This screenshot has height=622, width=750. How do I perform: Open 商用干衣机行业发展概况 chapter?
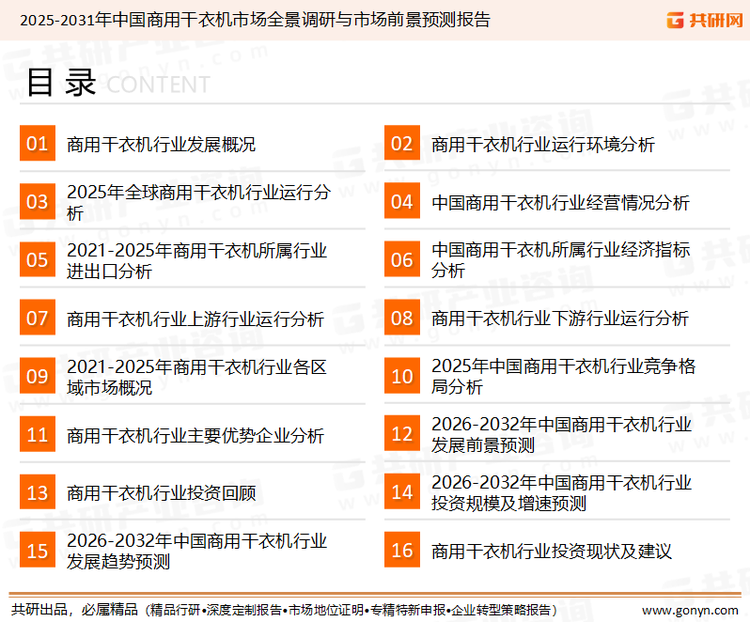[x=161, y=144]
